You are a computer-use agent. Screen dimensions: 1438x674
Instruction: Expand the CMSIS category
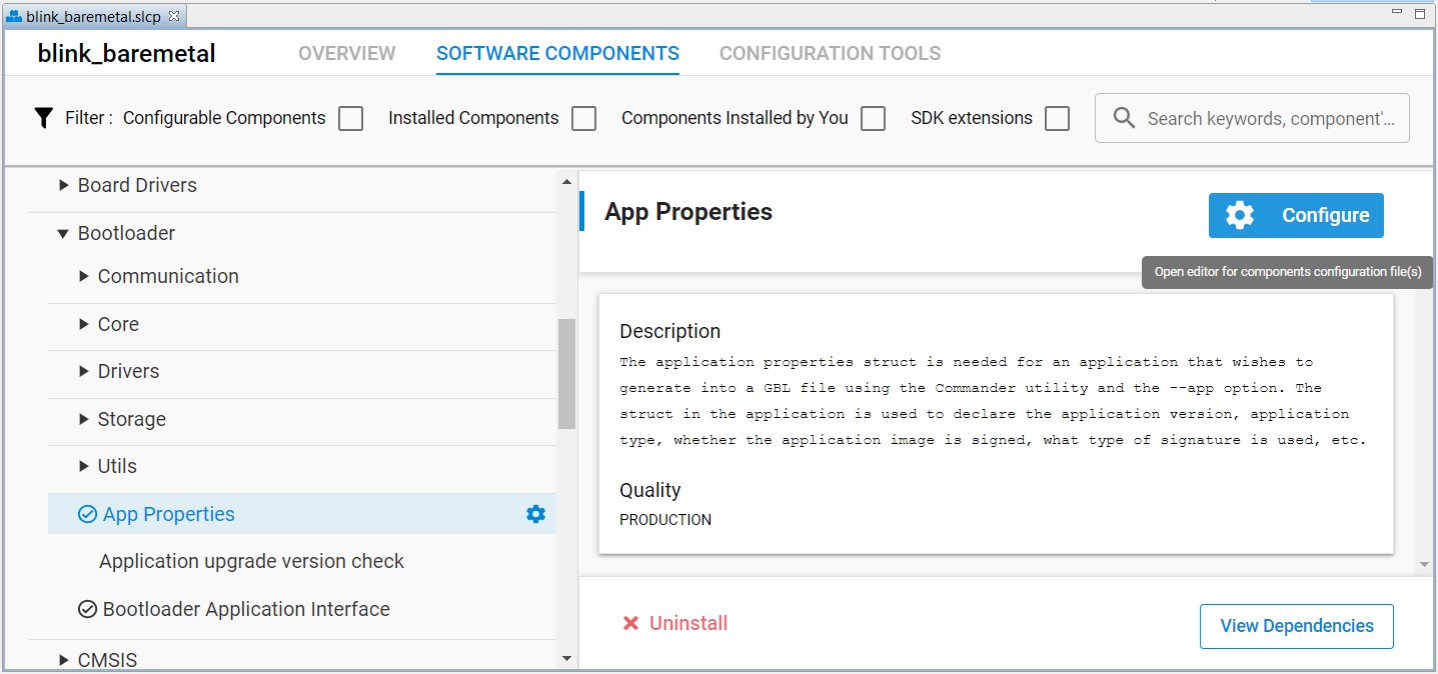[63, 658]
